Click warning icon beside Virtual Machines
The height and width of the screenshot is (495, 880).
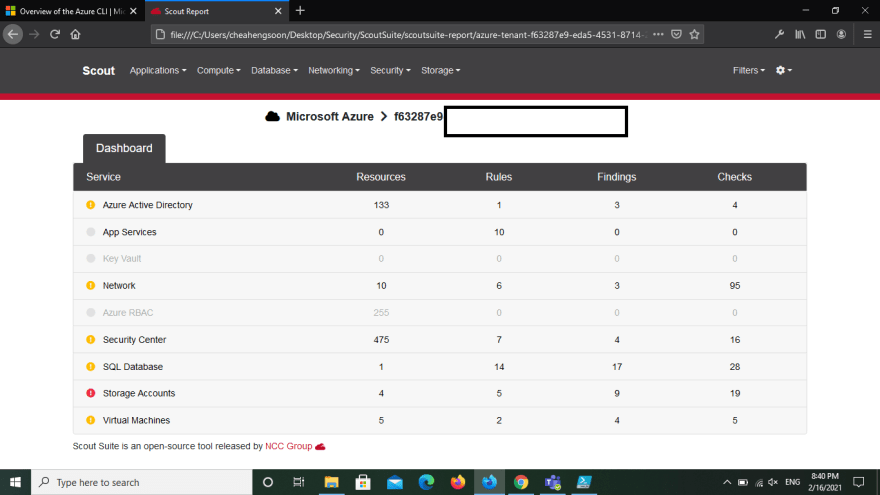pos(90,420)
